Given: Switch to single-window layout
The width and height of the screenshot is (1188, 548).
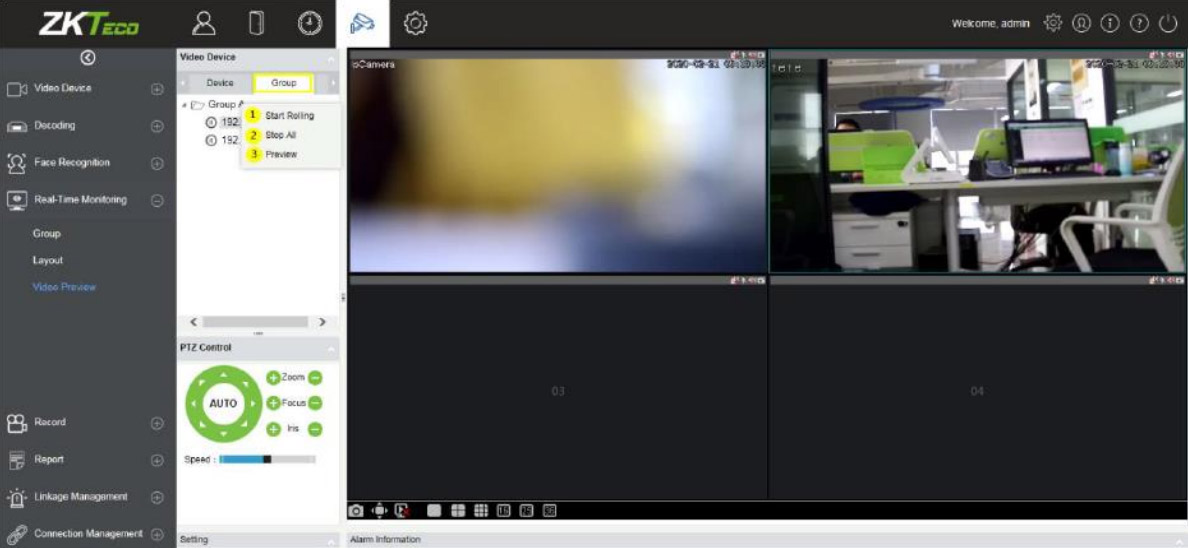Looking at the screenshot, I should coord(434,511).
